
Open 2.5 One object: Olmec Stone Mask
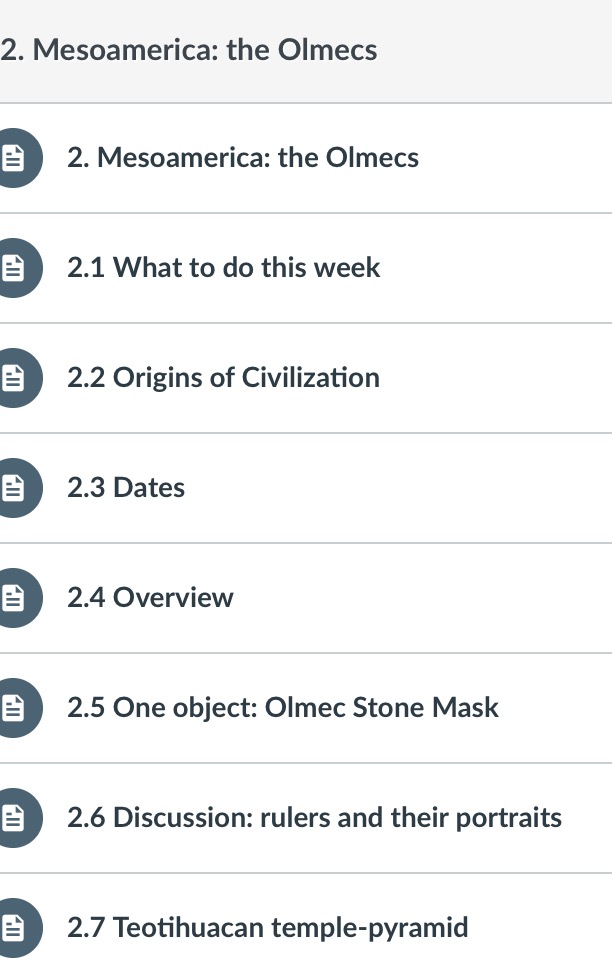[x=283, y=708]
